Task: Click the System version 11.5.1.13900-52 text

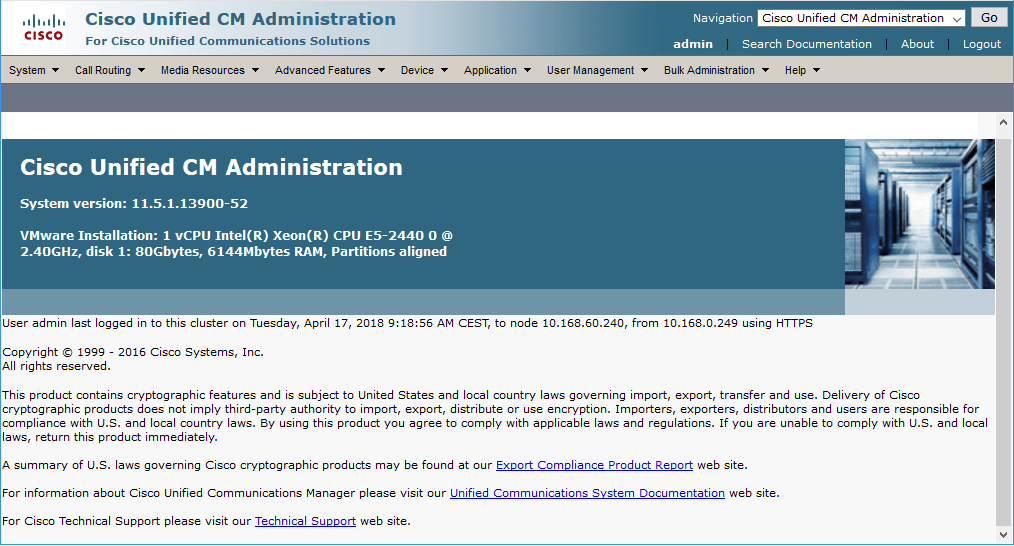Action: pyautogui.click(x=134, y=203)
